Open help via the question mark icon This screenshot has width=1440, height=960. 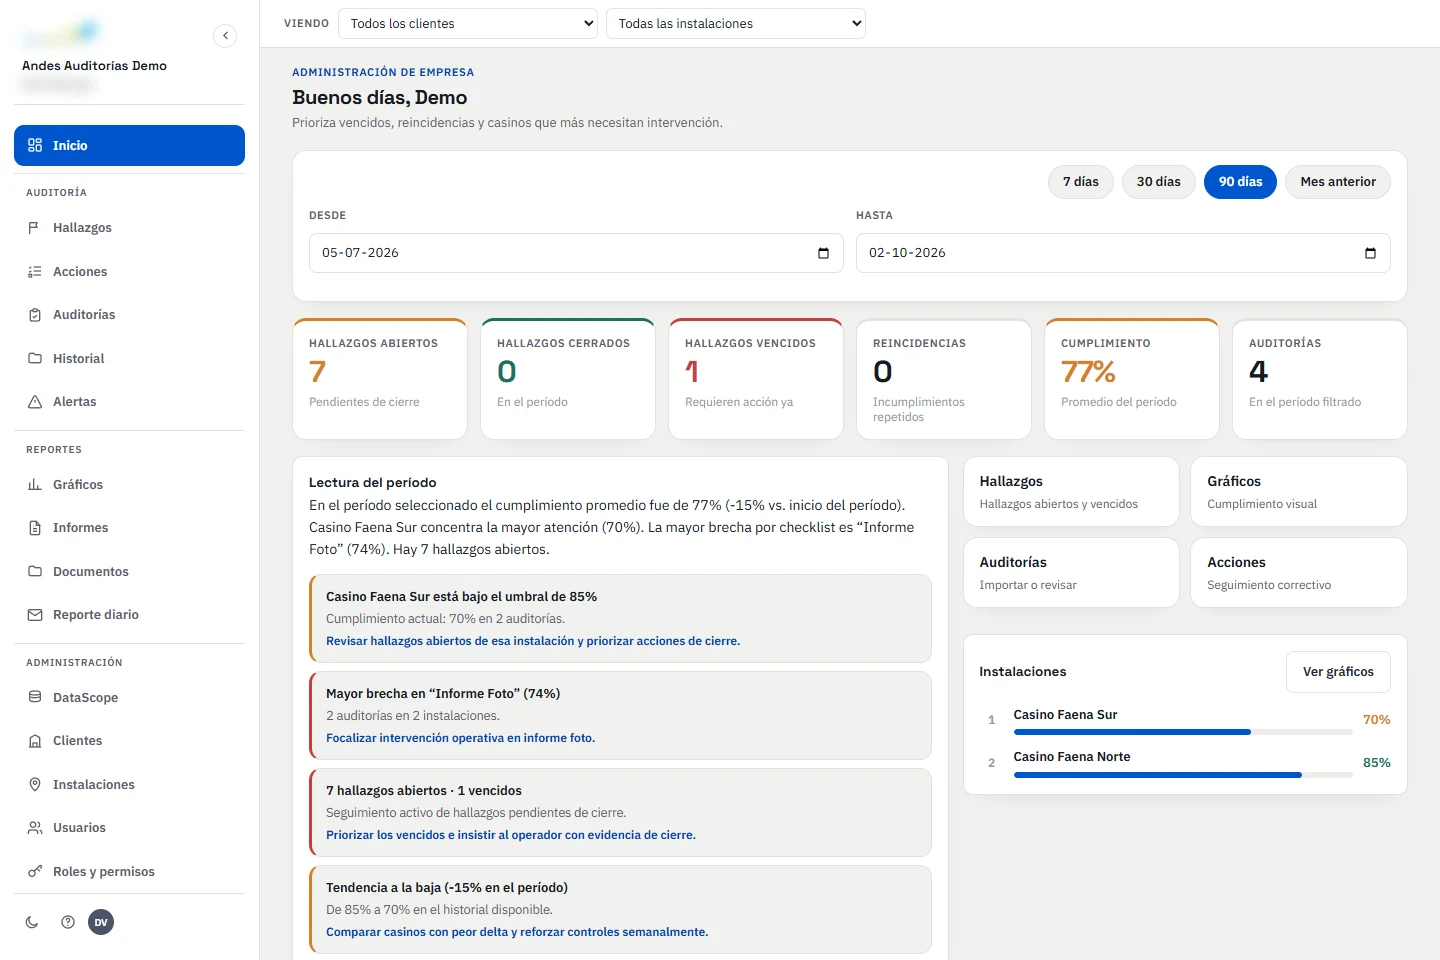point(68,922)
